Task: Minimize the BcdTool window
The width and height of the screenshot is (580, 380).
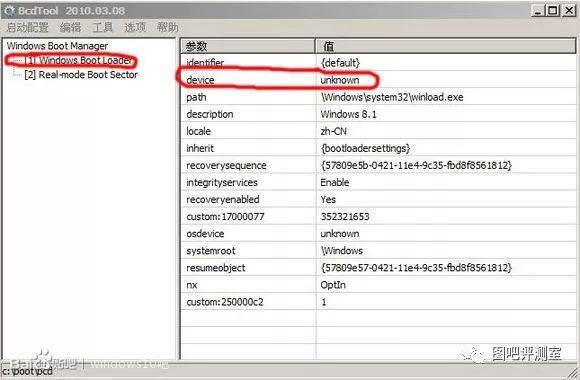Action: (538, 11)
